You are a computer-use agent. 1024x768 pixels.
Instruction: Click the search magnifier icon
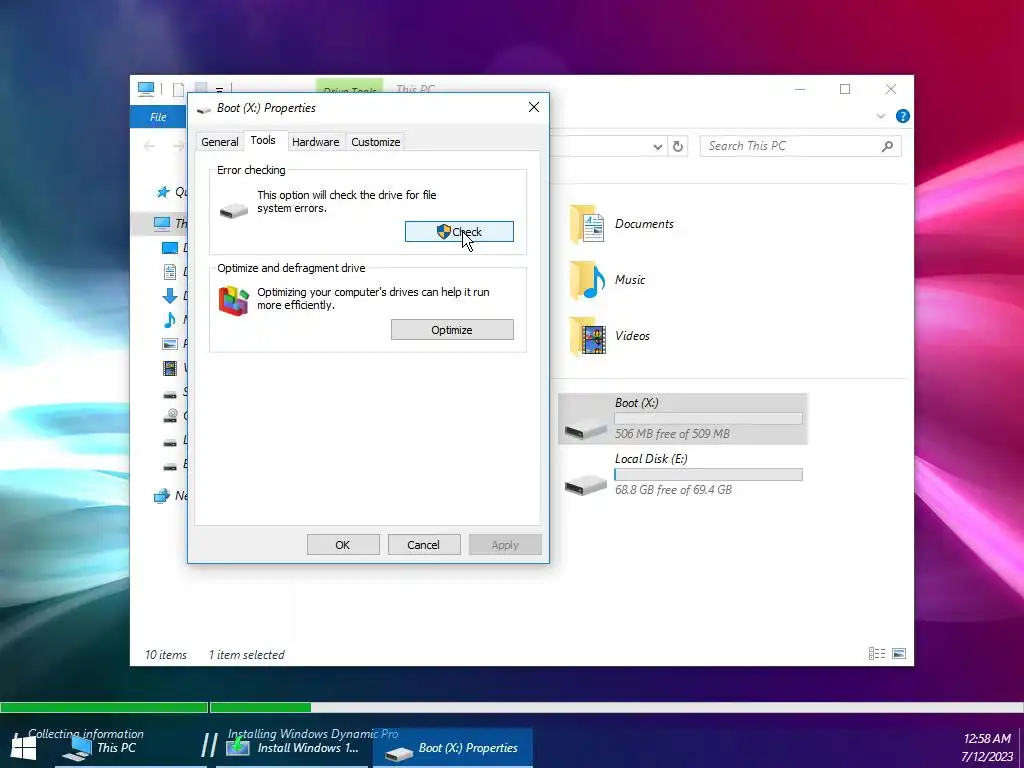click(x=888, y=146)
